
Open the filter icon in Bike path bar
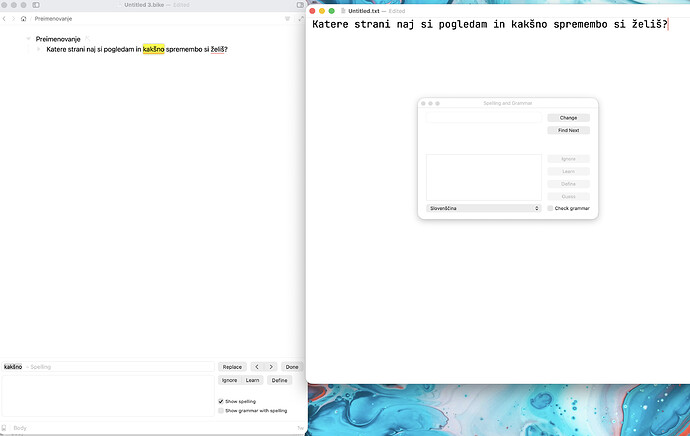point(287,19)
